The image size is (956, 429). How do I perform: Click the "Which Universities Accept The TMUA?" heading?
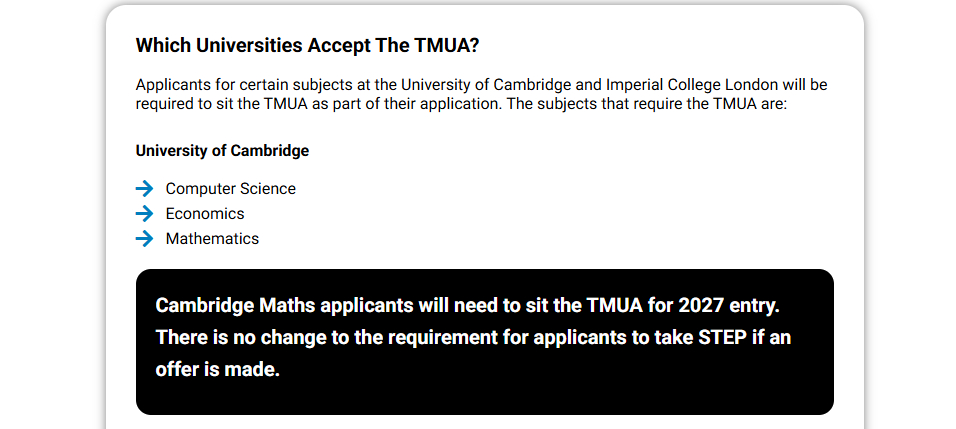pyautogui.click(x=307, y=45)
